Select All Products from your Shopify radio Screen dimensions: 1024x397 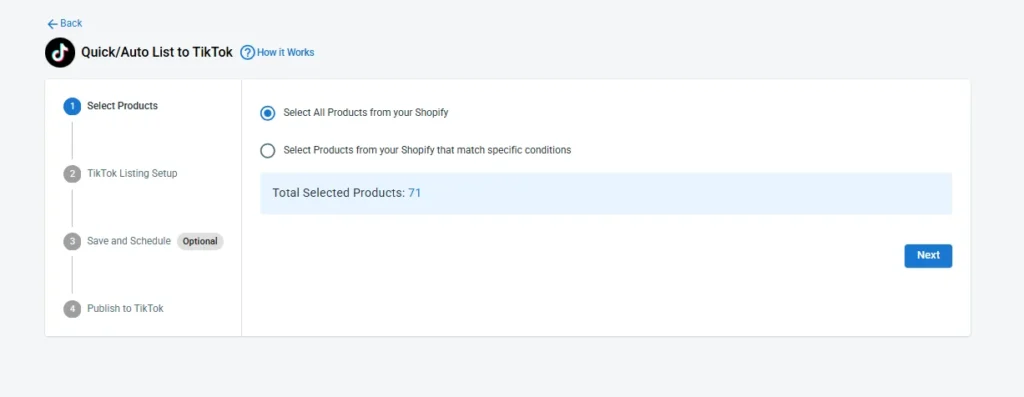tap(268, 113)
